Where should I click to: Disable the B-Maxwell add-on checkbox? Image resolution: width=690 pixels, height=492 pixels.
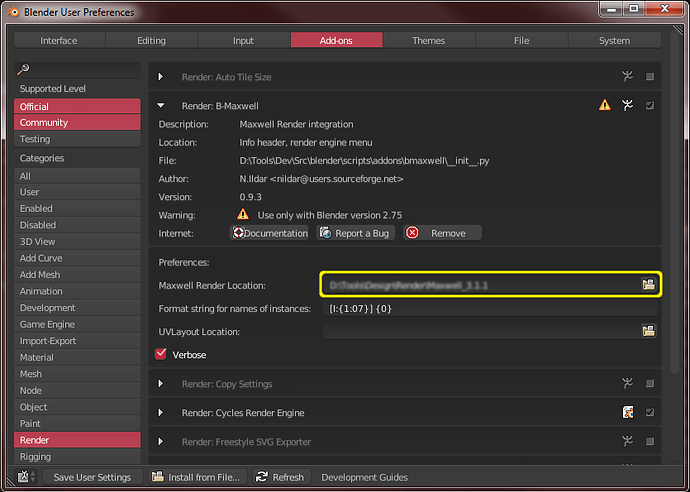click(650, 105)
